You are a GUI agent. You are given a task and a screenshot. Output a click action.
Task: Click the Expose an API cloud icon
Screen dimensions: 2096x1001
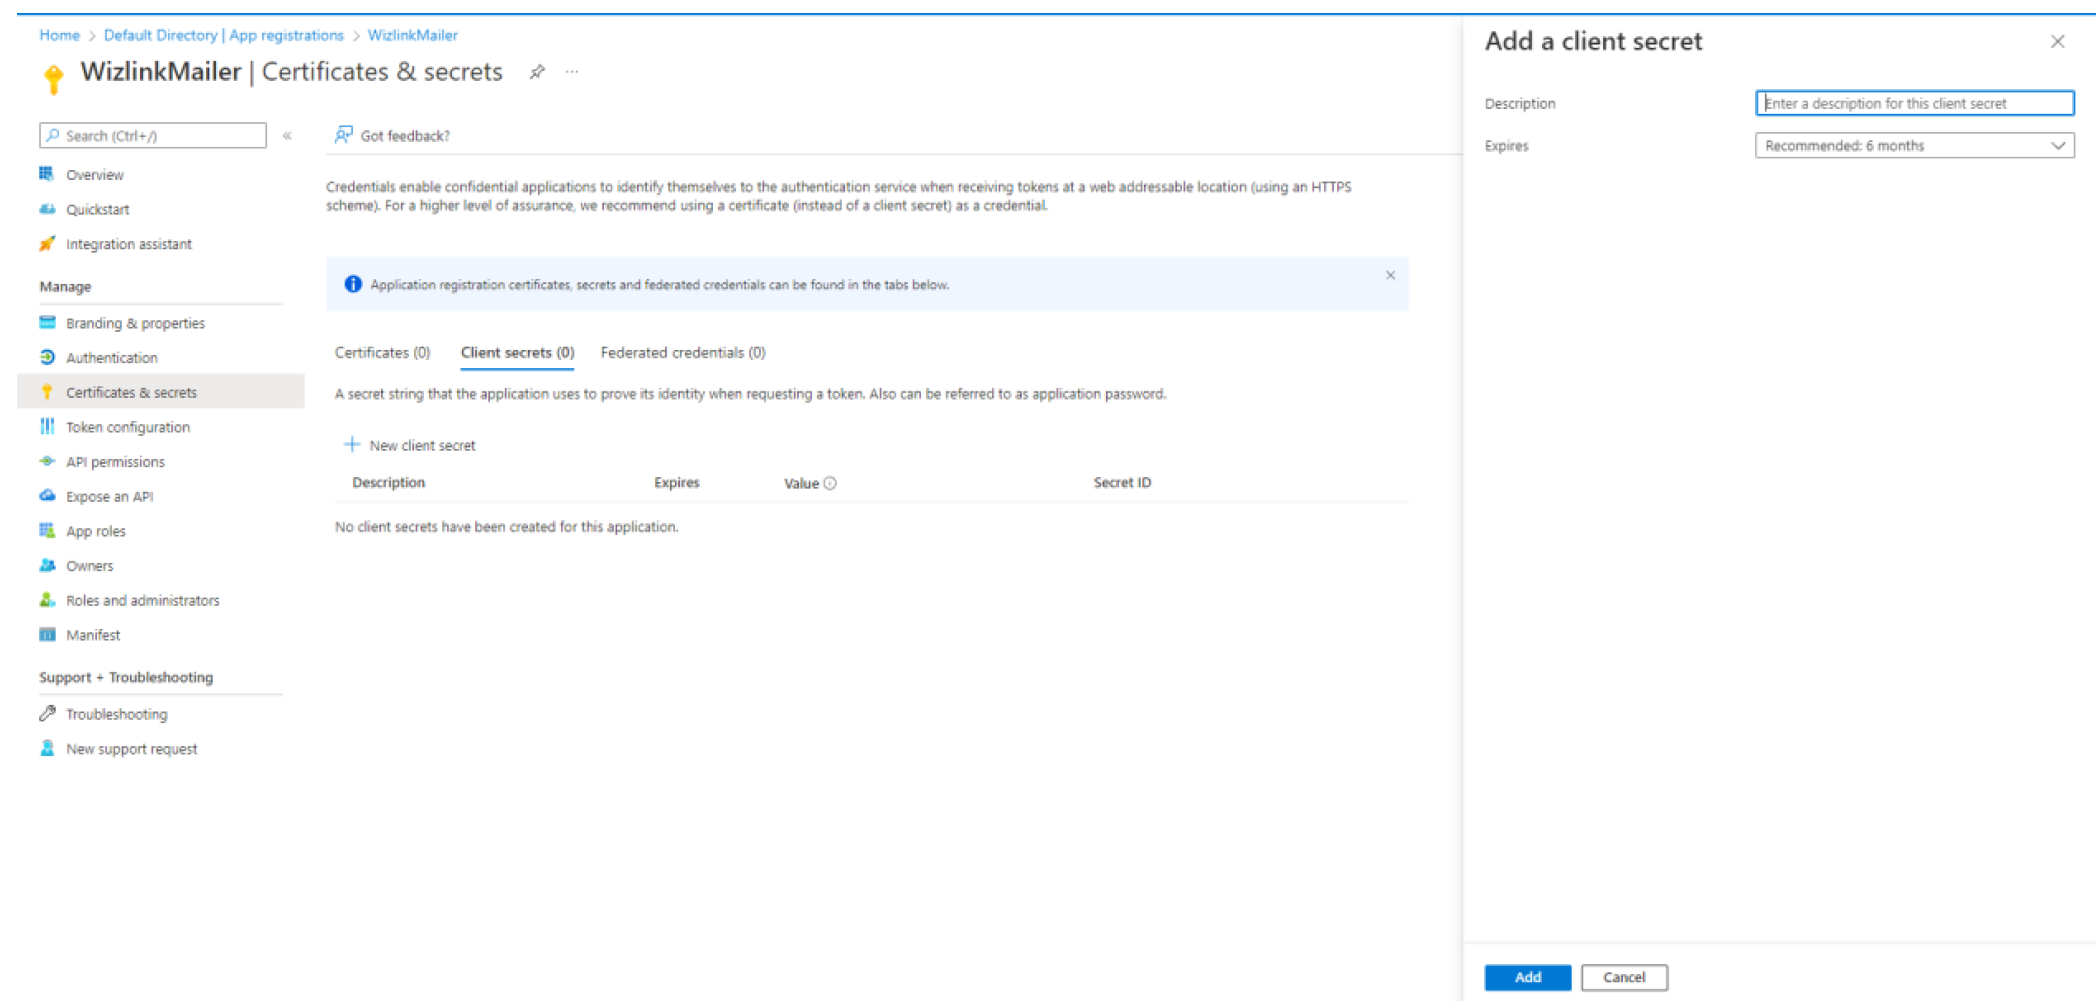pyautogui.click(x=47, y=496)
